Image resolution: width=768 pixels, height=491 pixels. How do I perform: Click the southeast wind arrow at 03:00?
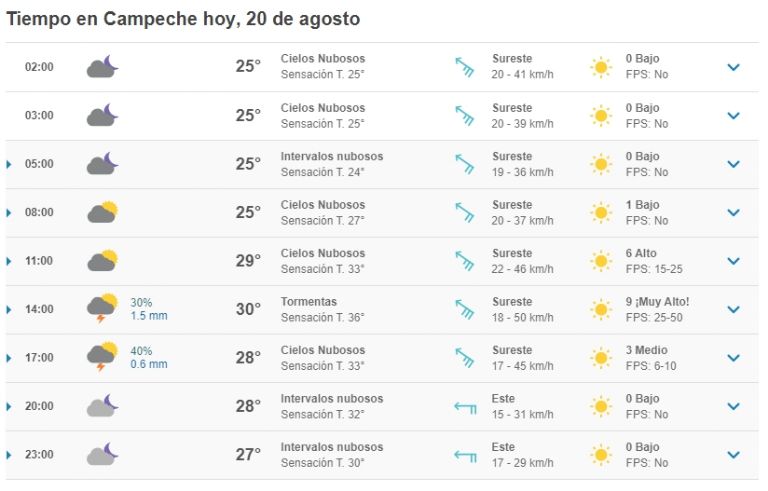point(464,116)
